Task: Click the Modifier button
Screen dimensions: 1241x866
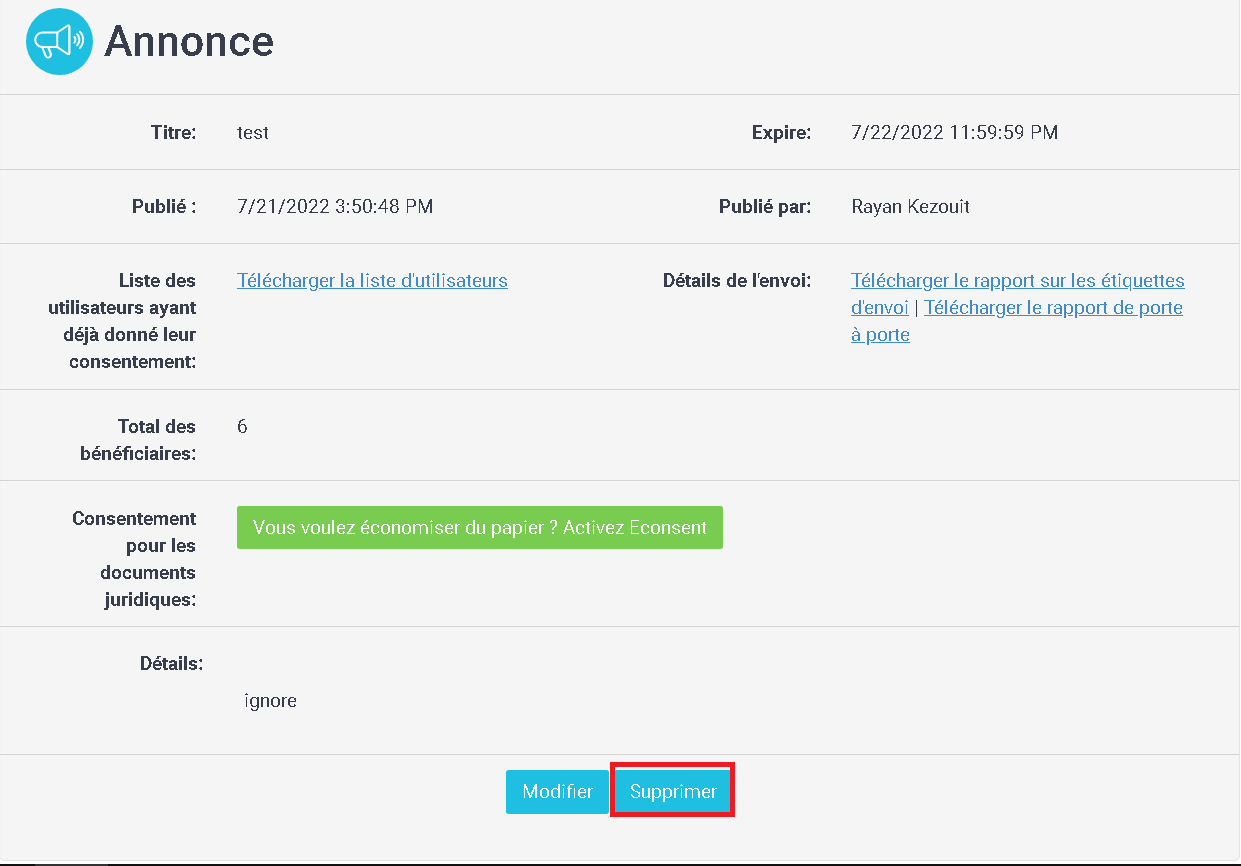Action: tap(557, 791)
